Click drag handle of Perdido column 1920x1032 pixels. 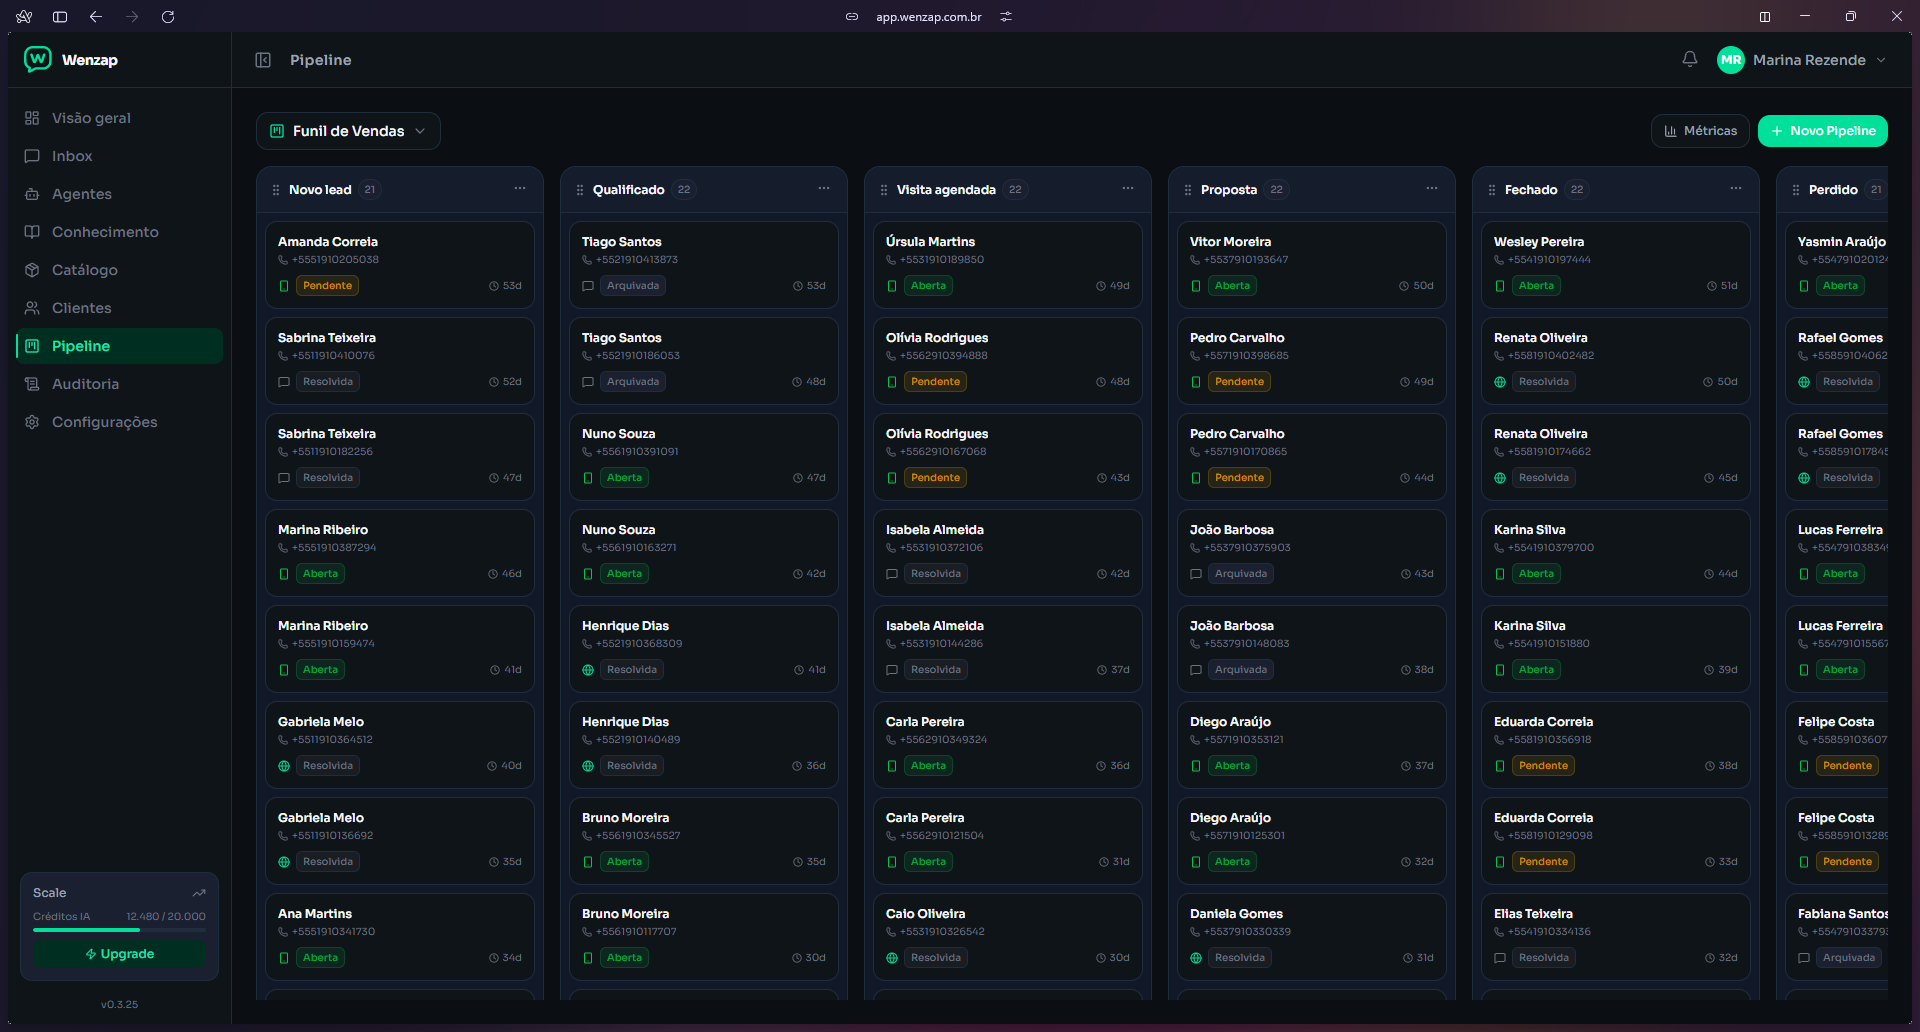click(1796, 190)
